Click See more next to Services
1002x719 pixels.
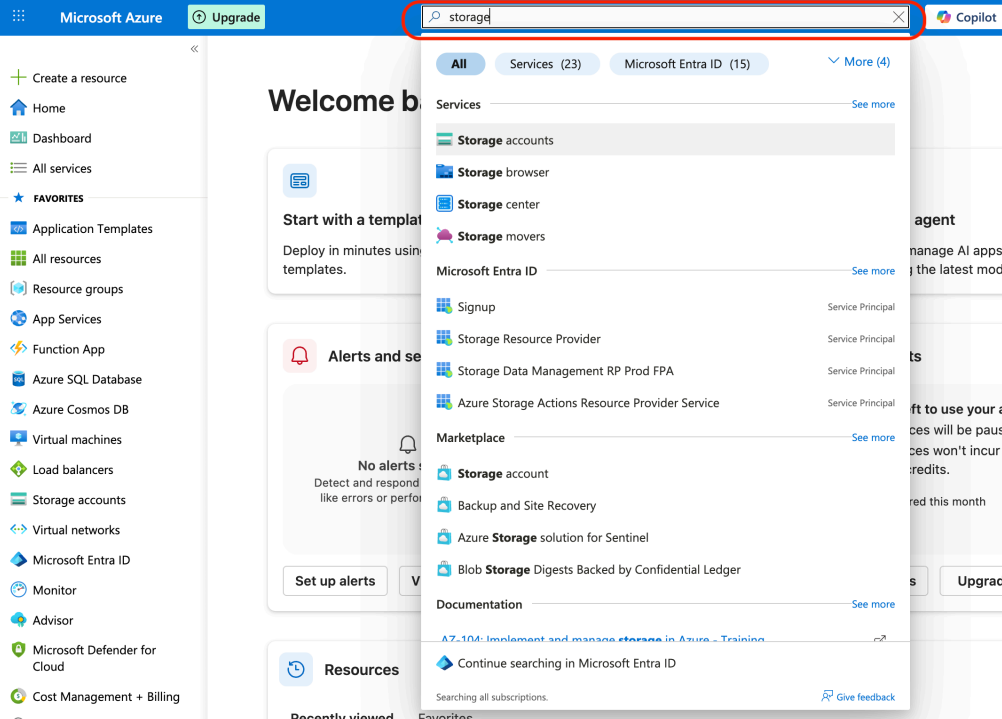coord(872,104)
